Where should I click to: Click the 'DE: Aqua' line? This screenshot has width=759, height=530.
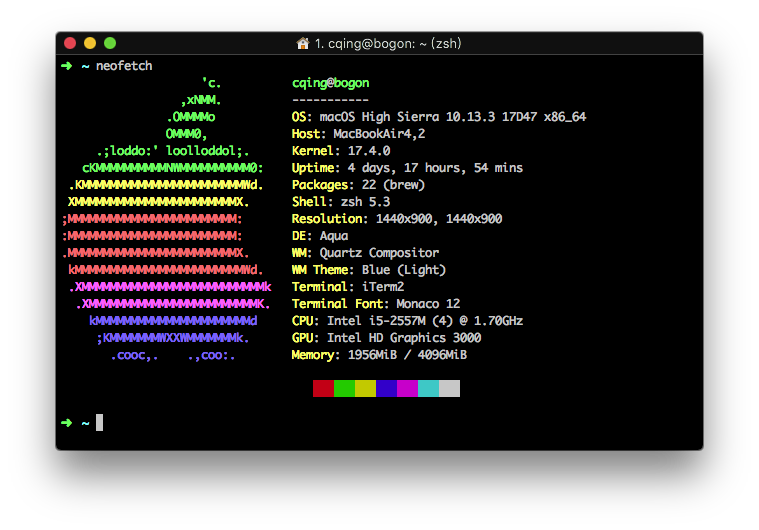pos(320,236)
